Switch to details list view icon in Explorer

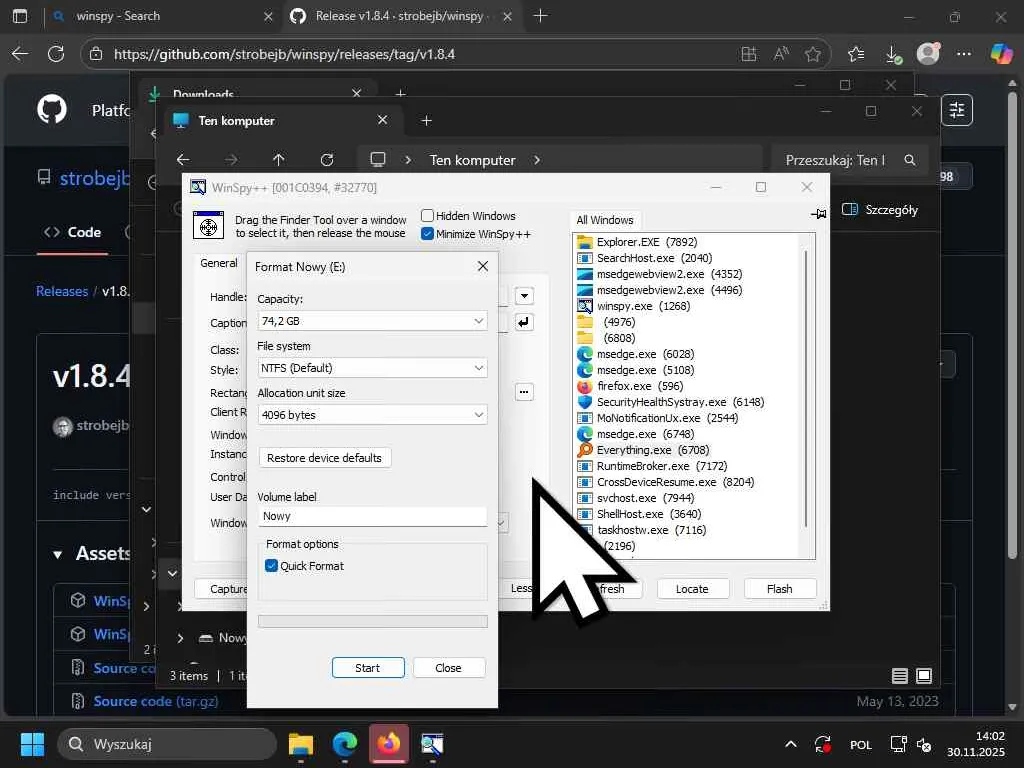(900, 676)
